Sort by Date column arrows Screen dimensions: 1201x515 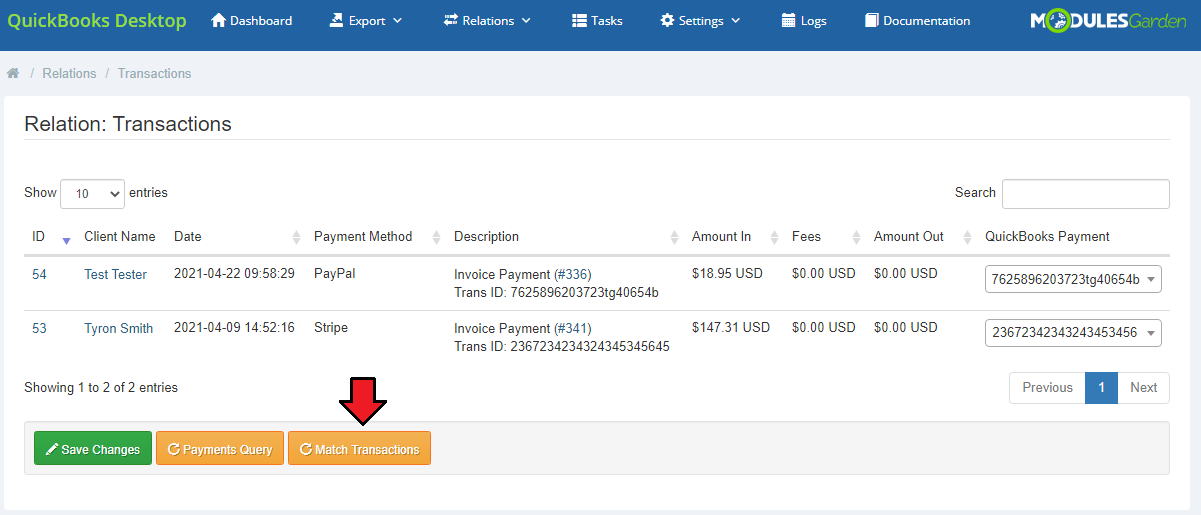[x=296, y=237]
